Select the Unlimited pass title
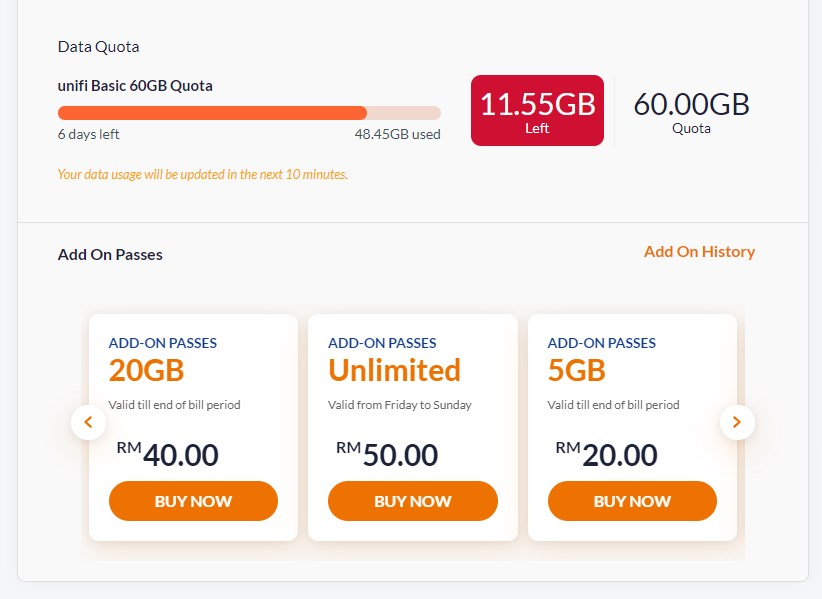The width and height of the screenshot is (822, 599). [x=394, y=370]
